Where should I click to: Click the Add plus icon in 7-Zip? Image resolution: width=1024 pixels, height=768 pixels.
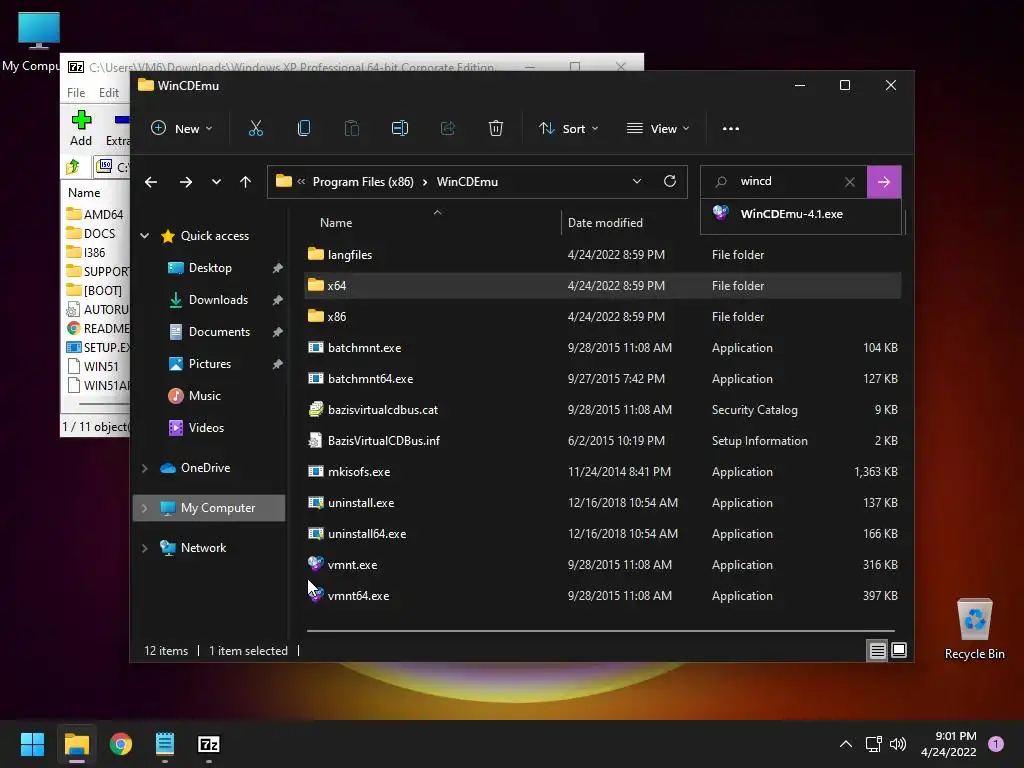(x=81, y=120)
